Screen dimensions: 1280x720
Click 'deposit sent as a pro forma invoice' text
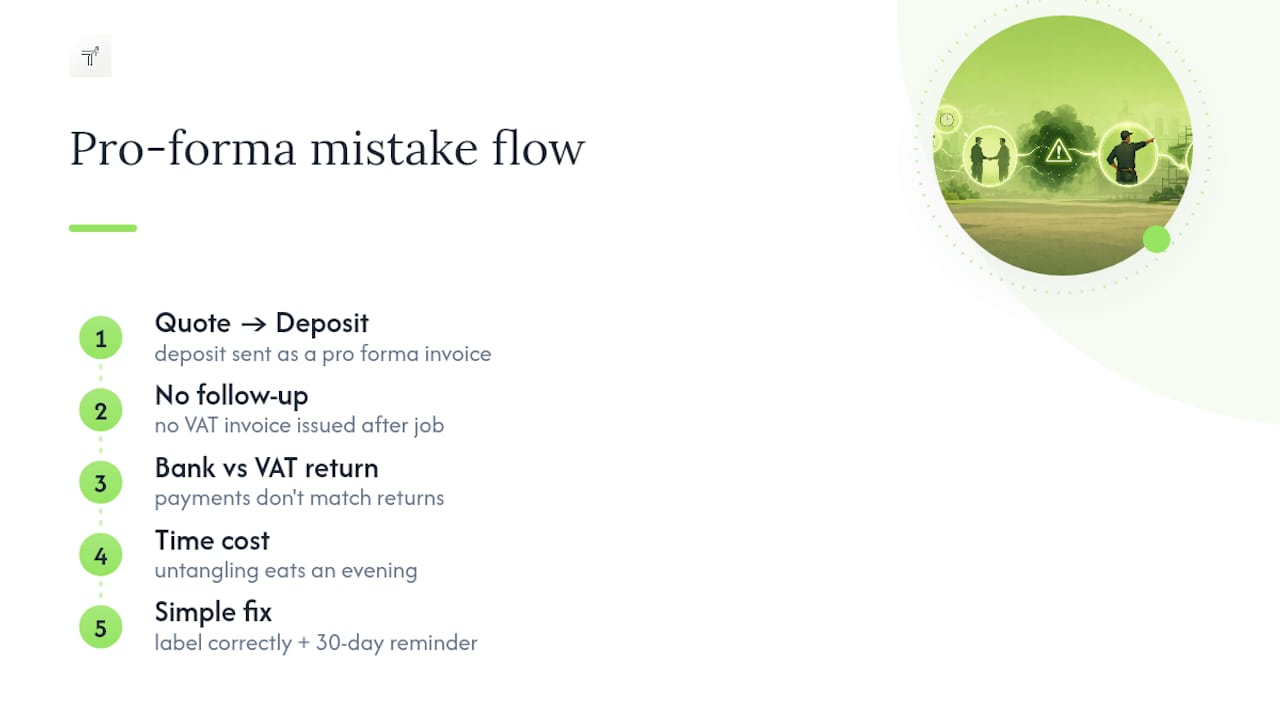click(x=323, y=353)
